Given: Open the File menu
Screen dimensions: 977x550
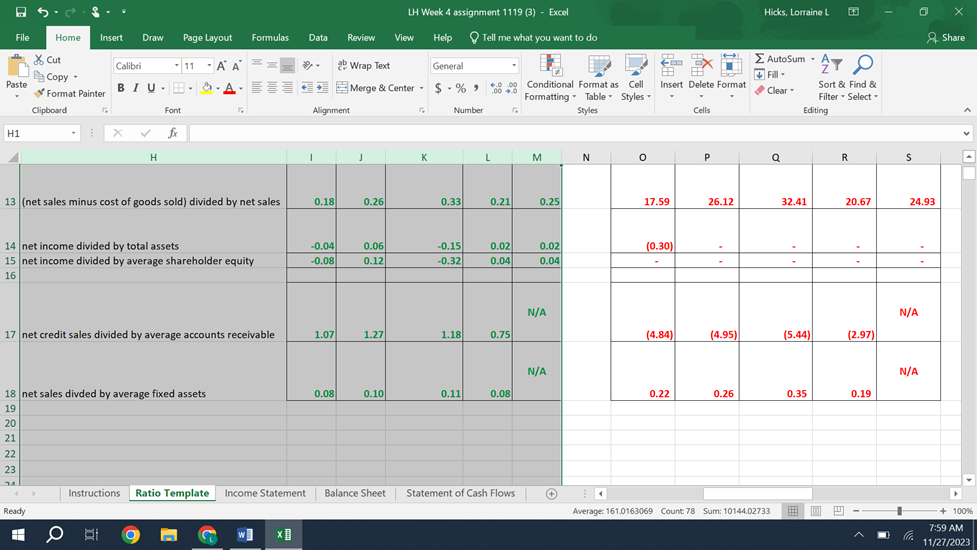Looking at the screenshot, I should tap(22, 37).
